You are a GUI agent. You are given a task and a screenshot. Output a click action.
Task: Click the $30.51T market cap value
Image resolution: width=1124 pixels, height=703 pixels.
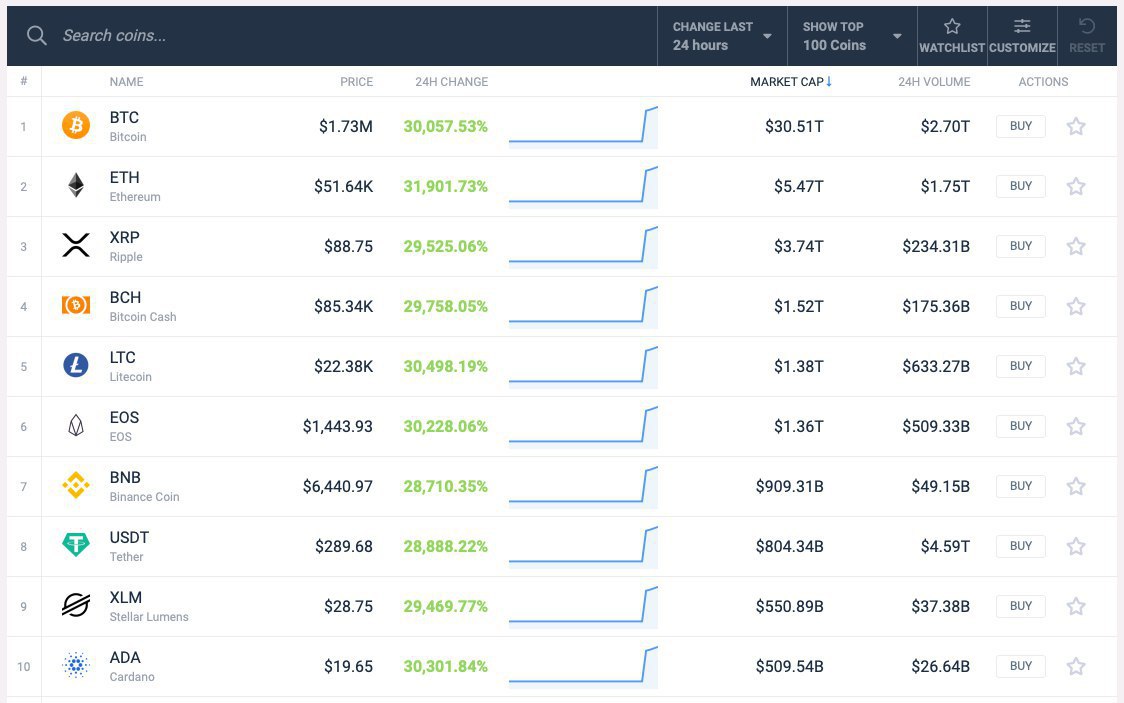tap(794, 127)
